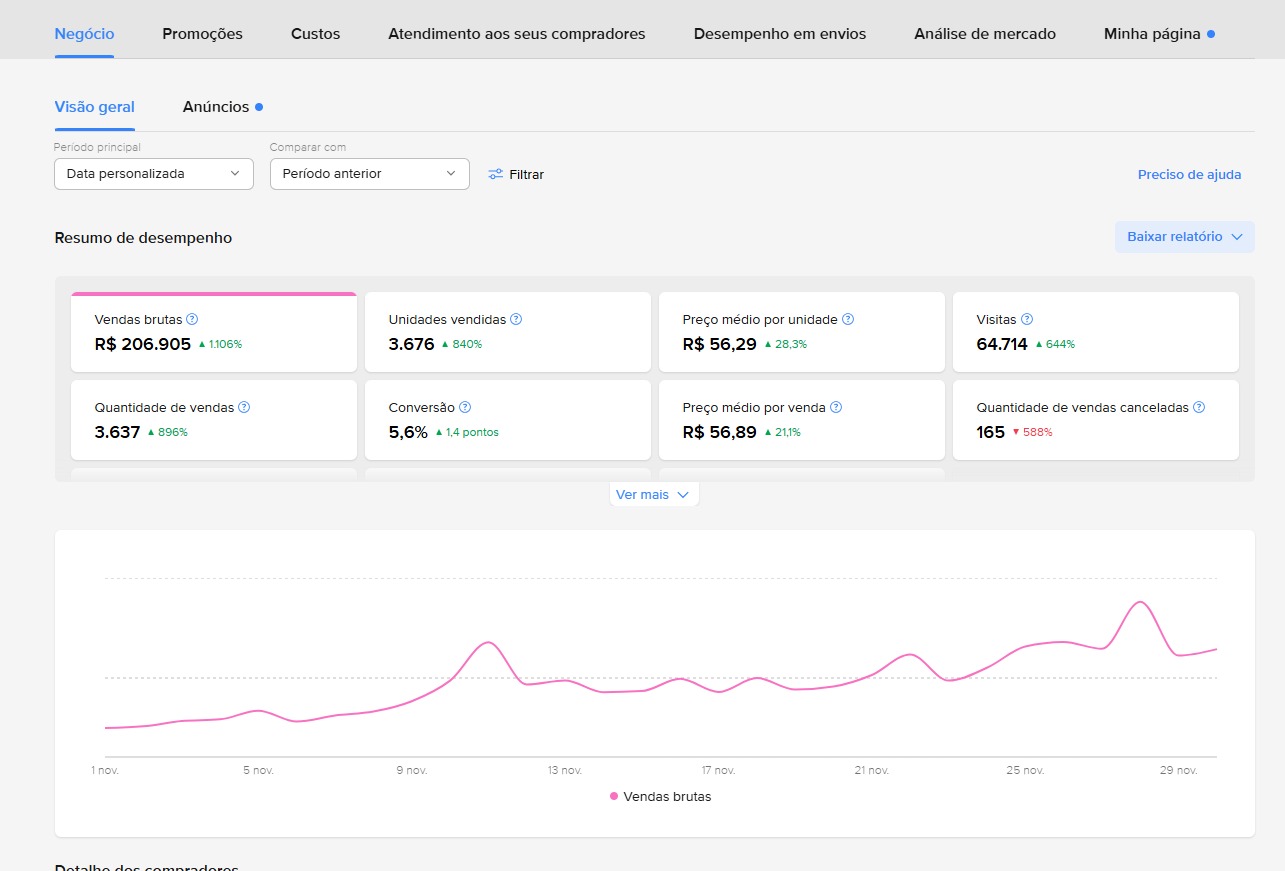Toggle Vendas brutas series in chart legend
The image size is (1285, 871).
[661, 797]
